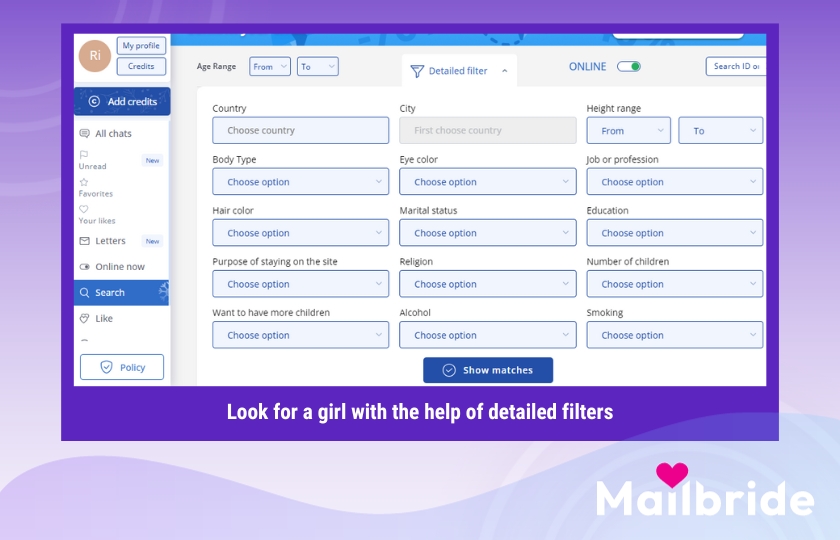Screen dimensions: 840x540
Task: Open the Unread menu item
Action: [121, 160]
